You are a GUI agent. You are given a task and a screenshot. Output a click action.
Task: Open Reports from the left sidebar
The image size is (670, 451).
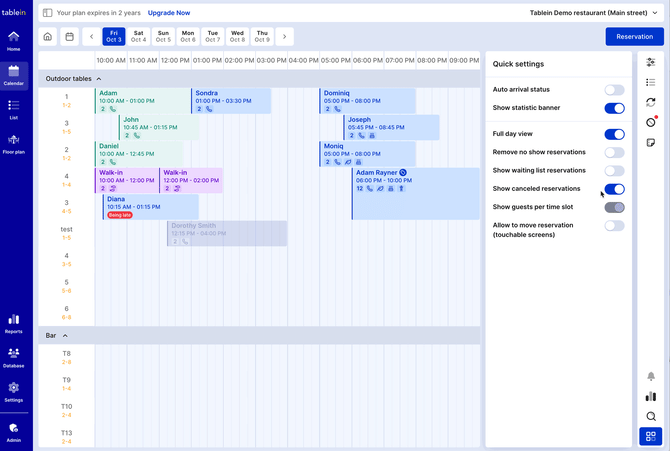pos(14,323)
